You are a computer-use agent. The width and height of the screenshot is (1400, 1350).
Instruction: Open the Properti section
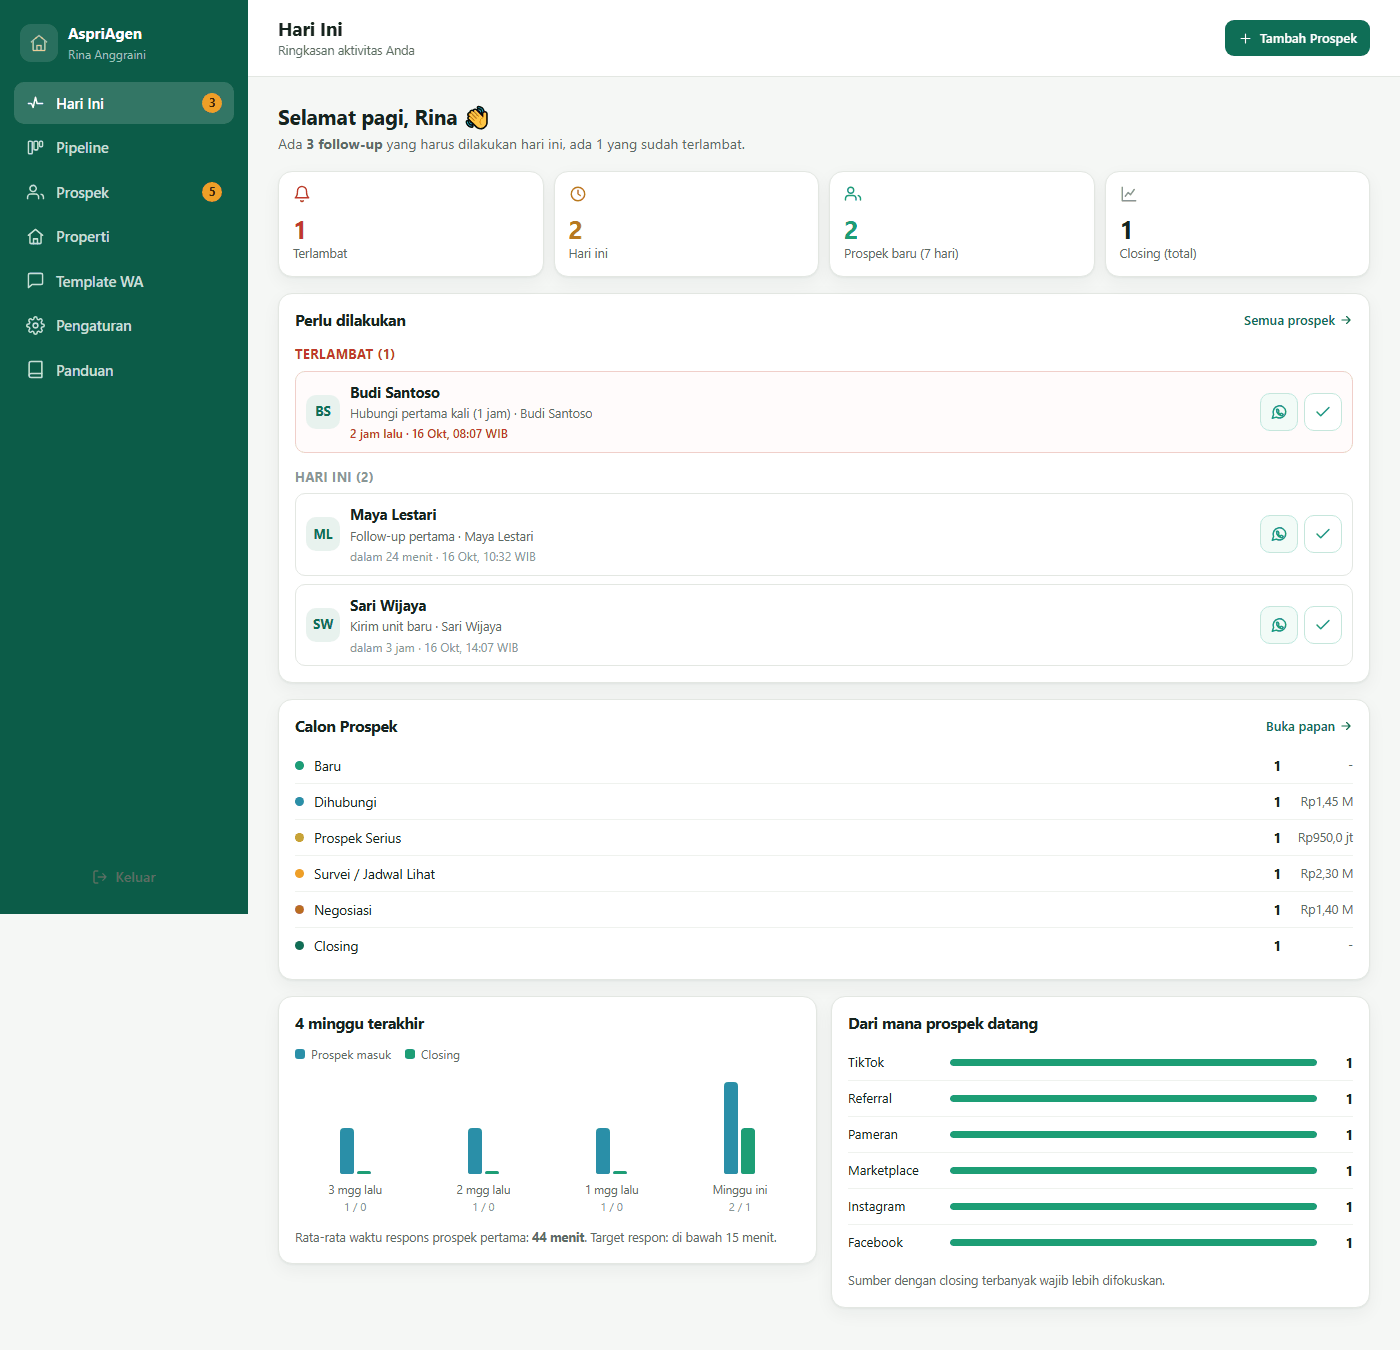(x=124, y=237)
